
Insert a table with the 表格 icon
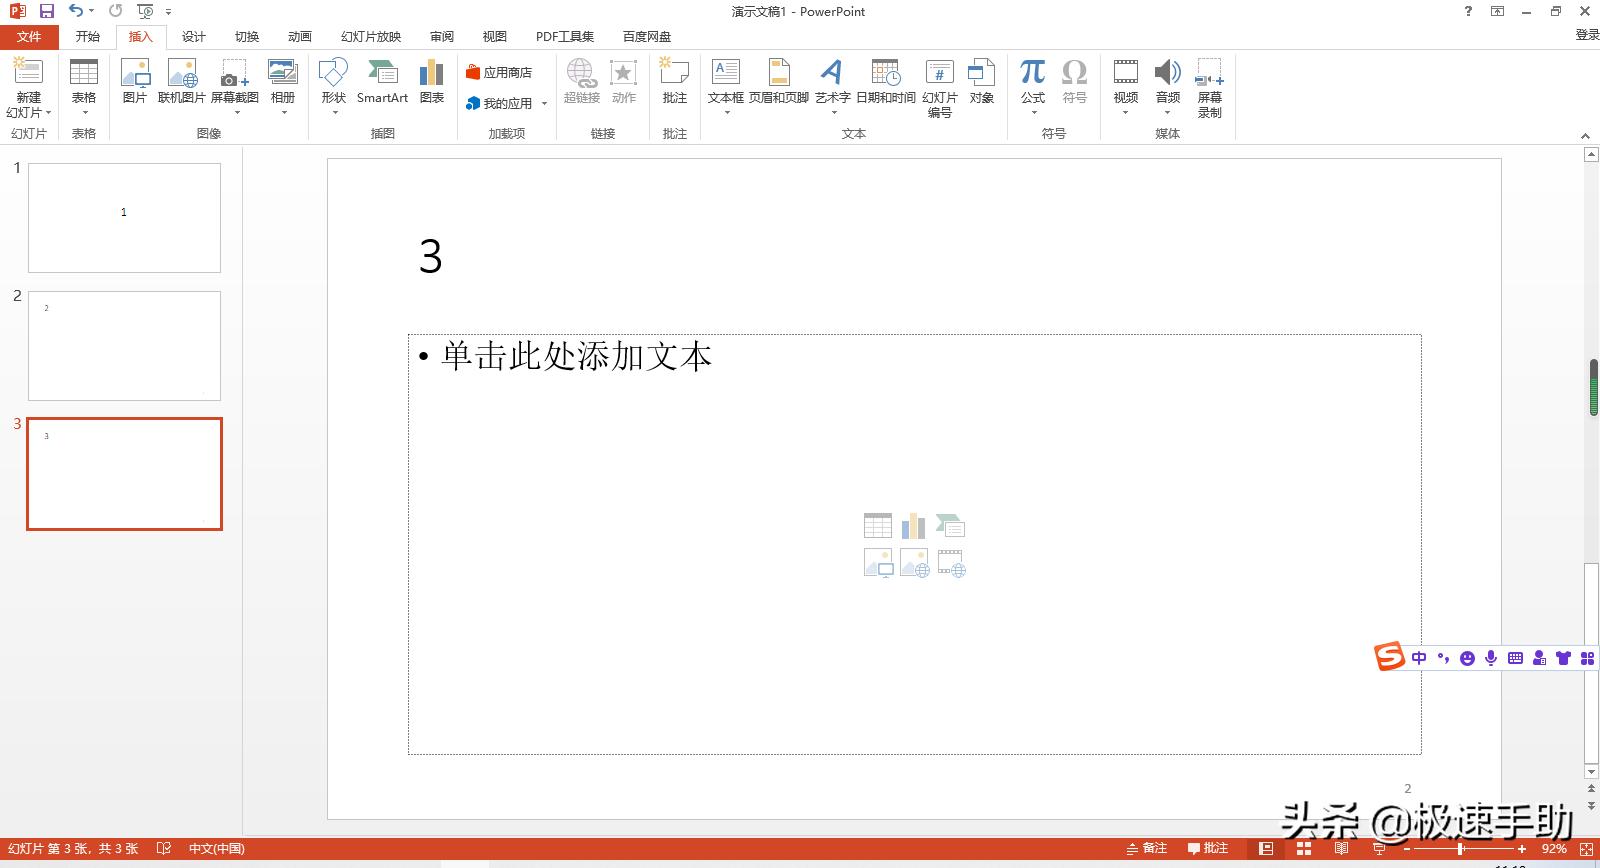pyautogui.click(x=84, y=72)
